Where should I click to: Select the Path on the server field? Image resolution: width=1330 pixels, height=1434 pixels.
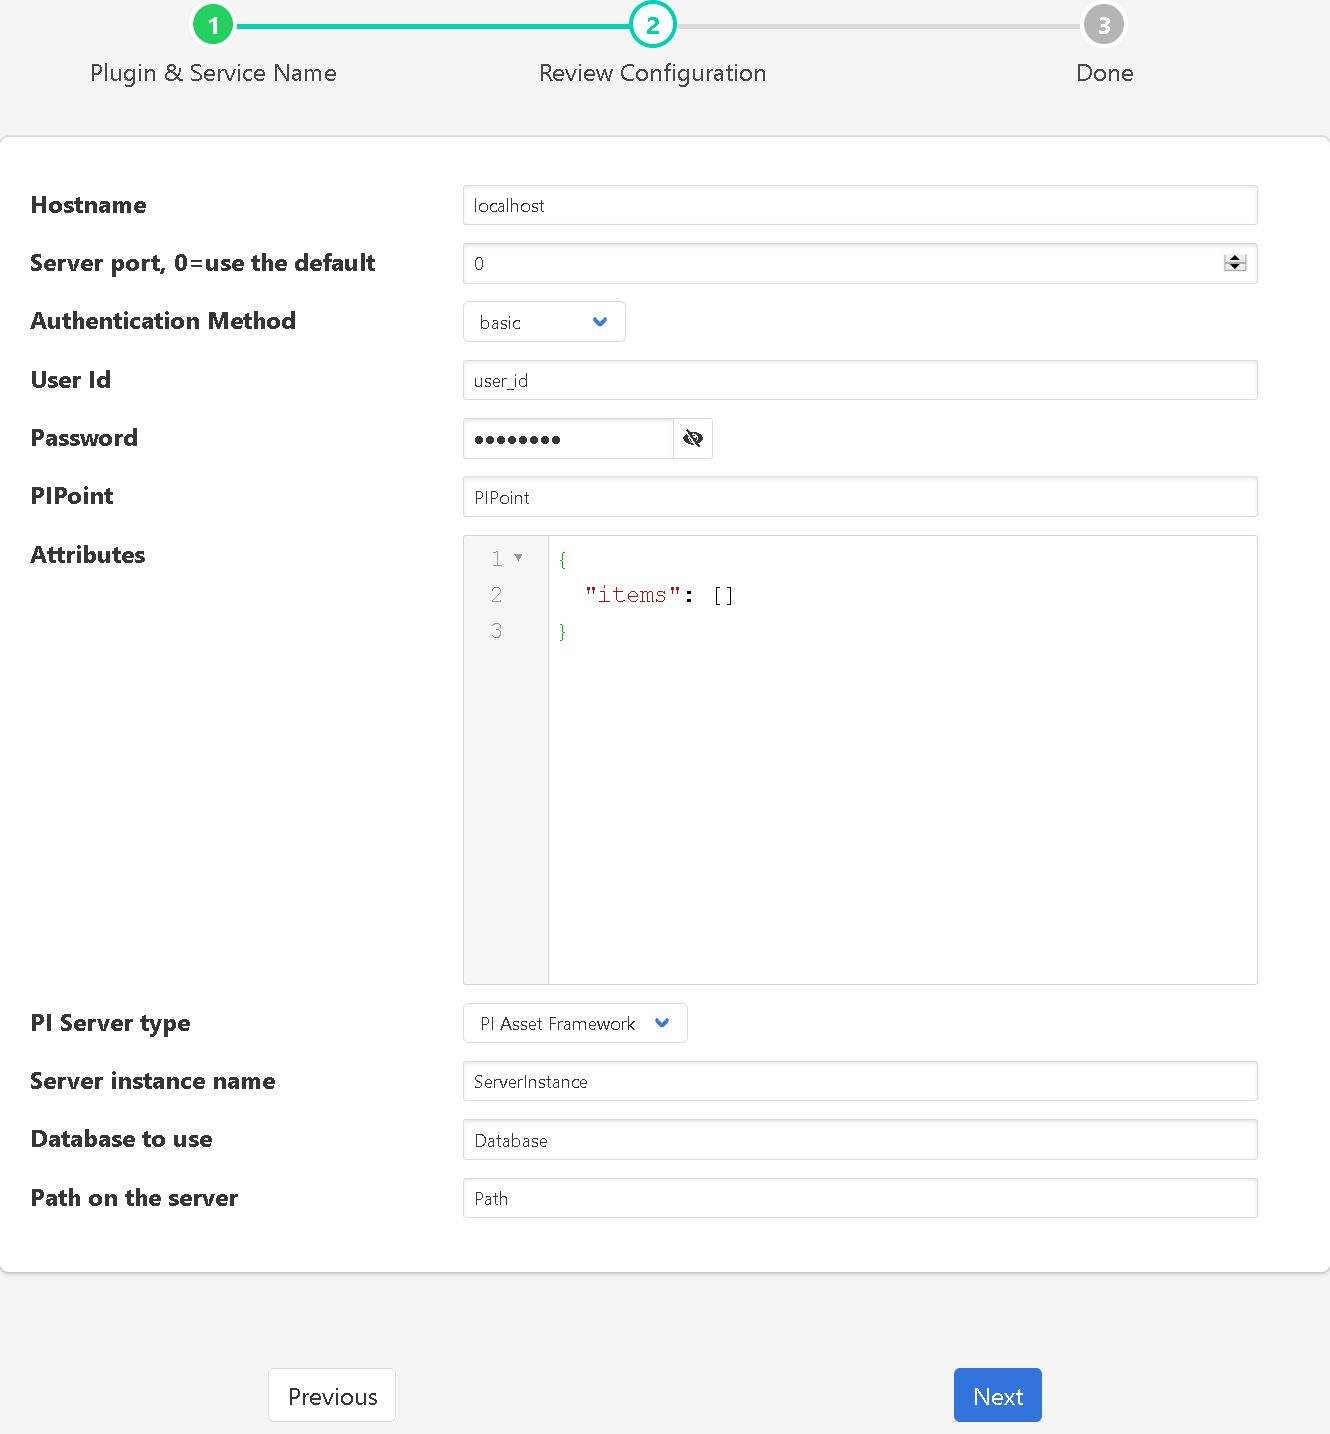859,1198
